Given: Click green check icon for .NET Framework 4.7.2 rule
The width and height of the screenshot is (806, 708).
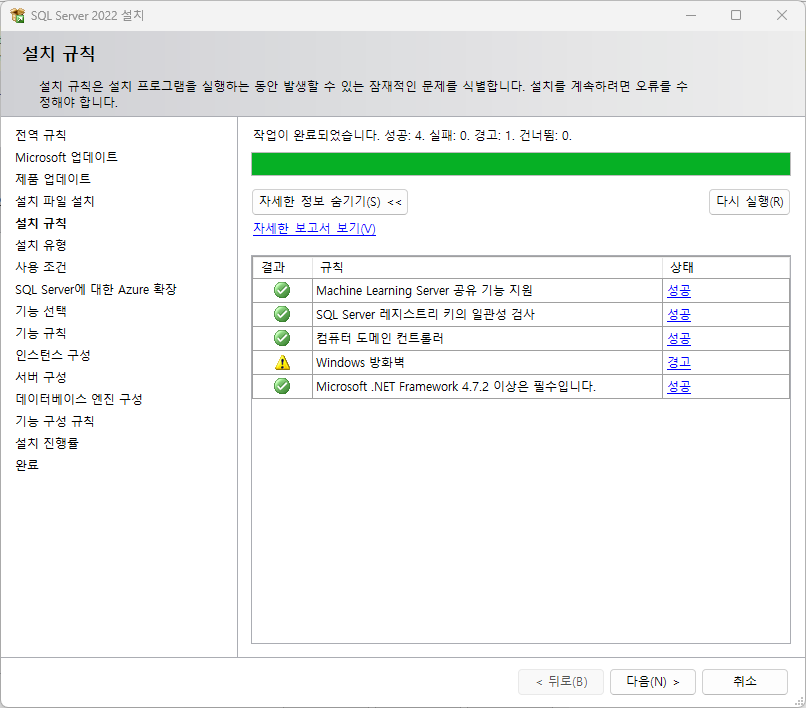Looking at the screenshot, I should click(x=282, y=386).
